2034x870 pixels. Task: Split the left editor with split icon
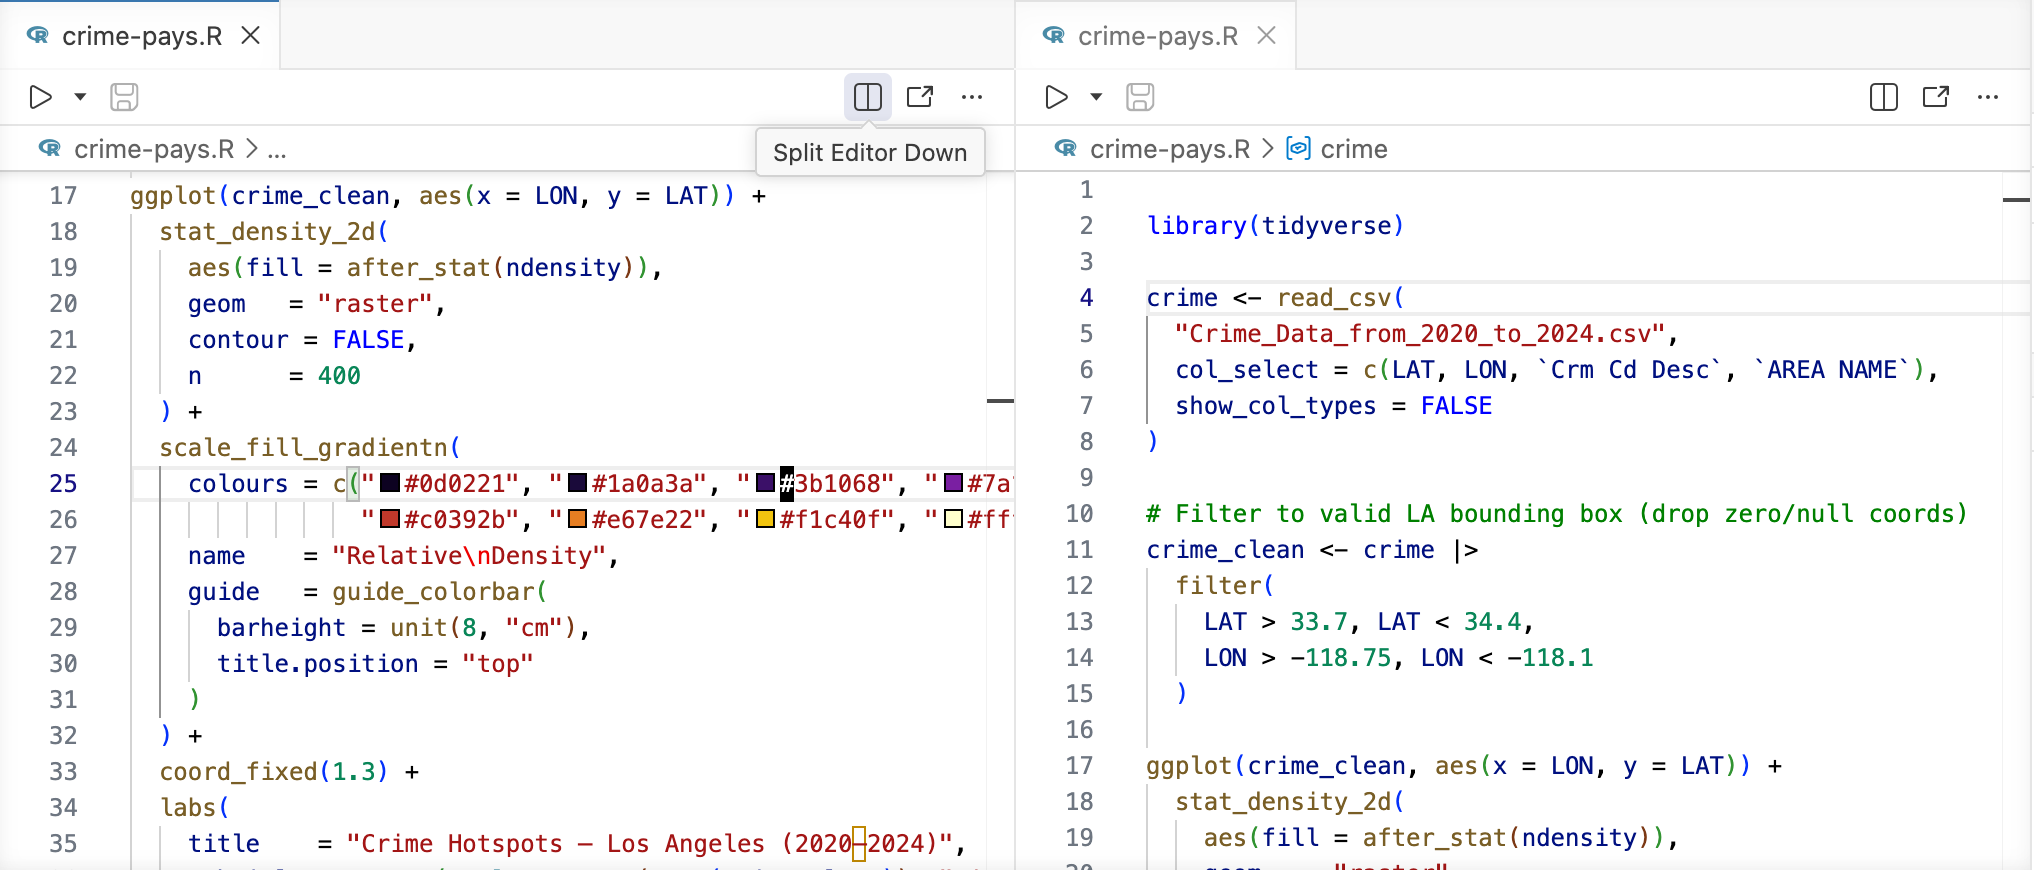(868, 97)
